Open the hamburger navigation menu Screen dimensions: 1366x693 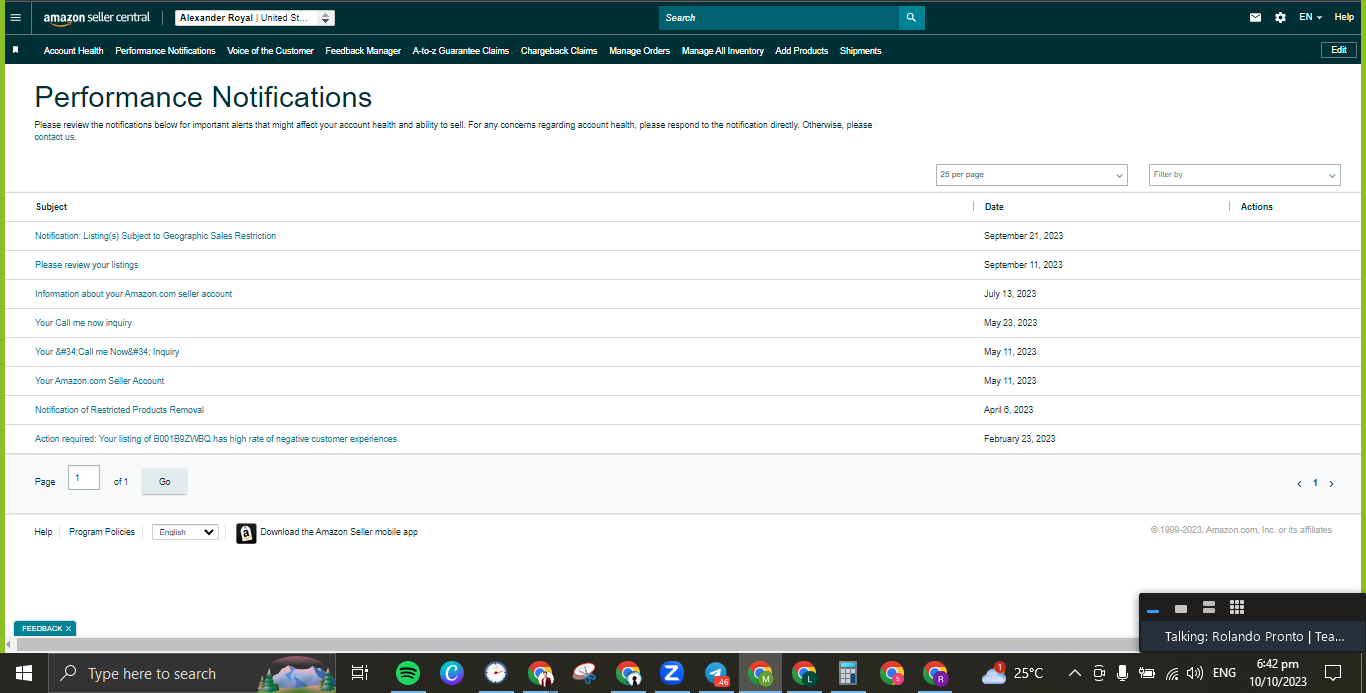point(15,17)
